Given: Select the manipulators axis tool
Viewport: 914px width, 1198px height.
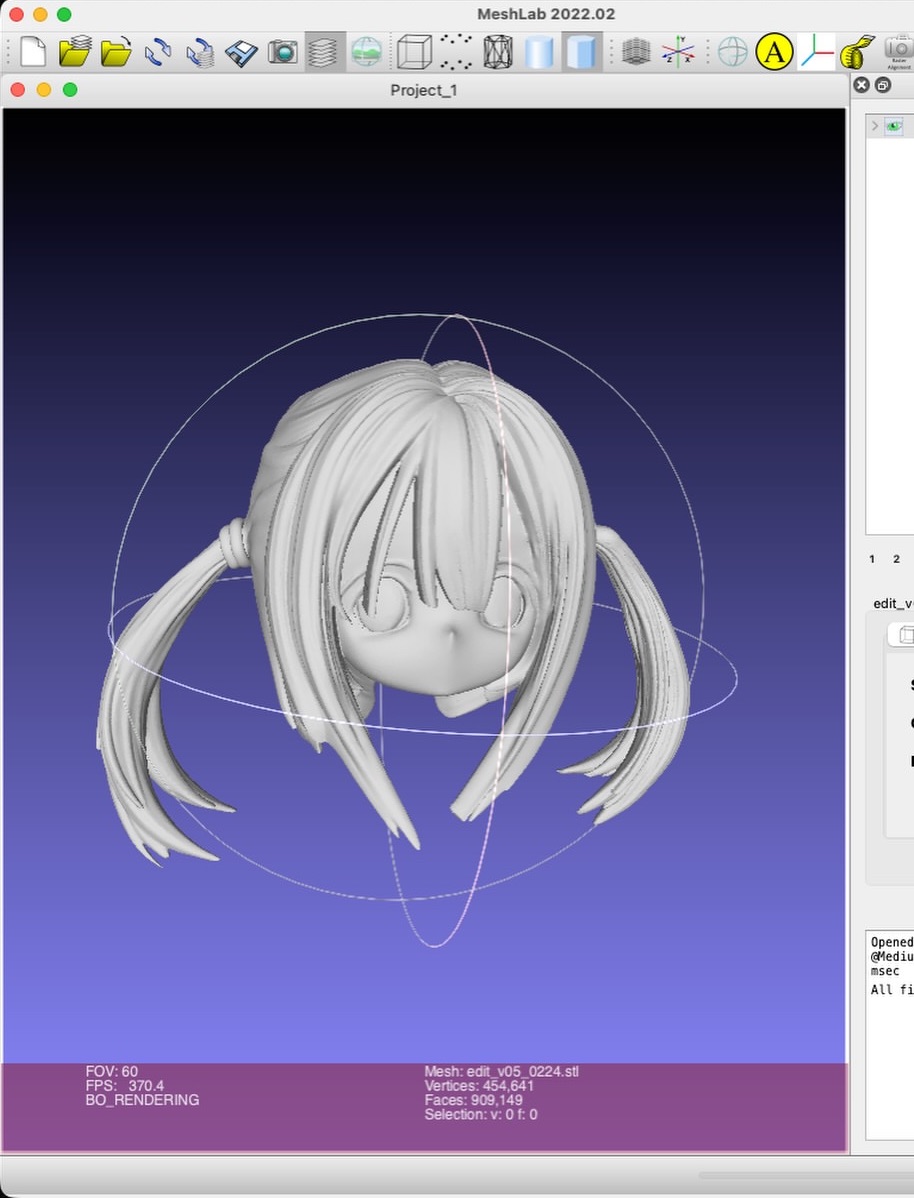Looking at the screenshot, I should (816, 52).
